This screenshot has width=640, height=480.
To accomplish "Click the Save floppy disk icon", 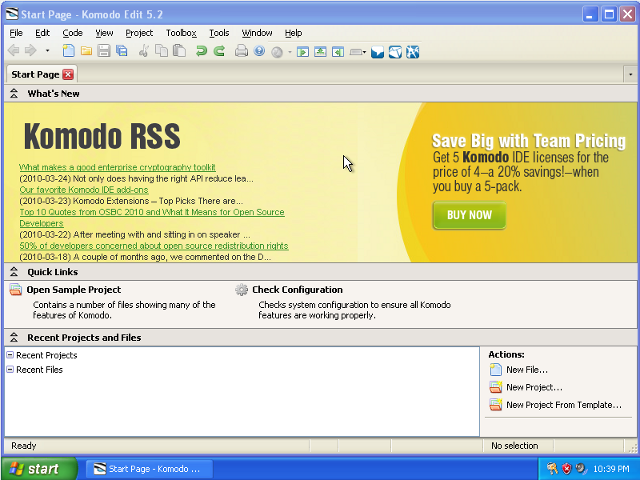I will pos(104,51).
